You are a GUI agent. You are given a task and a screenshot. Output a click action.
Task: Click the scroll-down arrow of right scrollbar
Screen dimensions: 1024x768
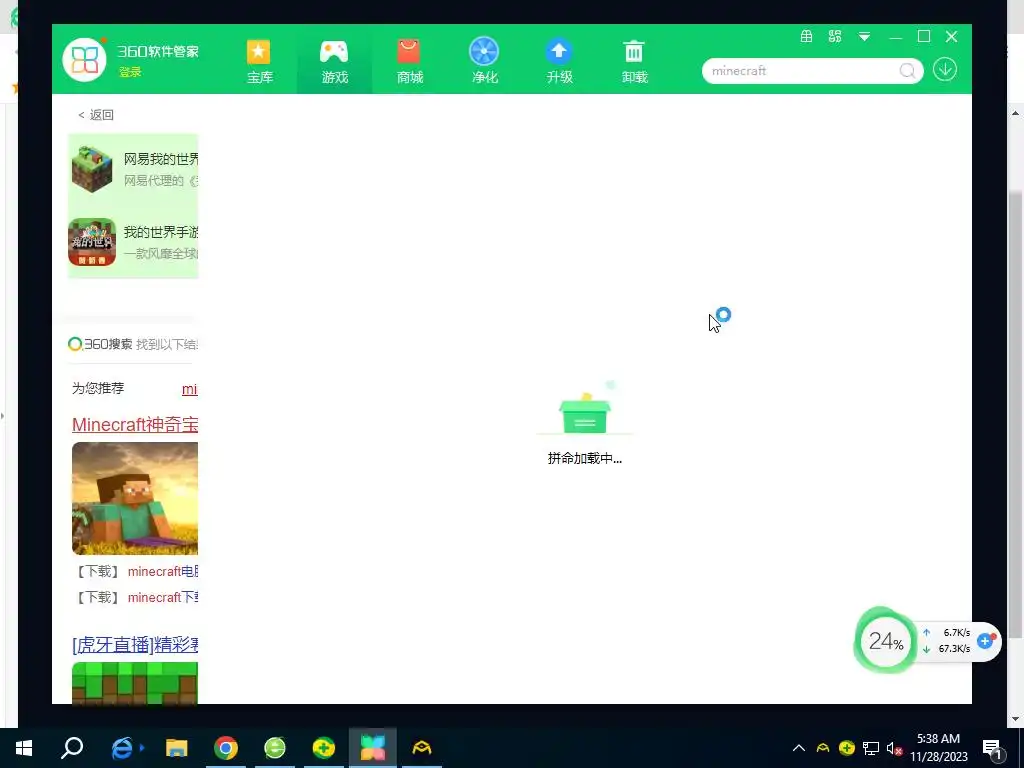coord(1016,719)
